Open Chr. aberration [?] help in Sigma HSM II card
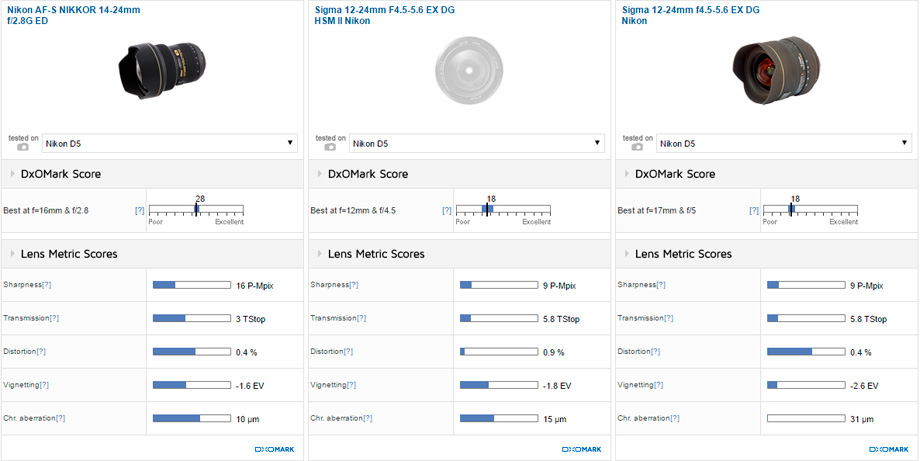This screenshot has height=461, width=920. (367, 419)
